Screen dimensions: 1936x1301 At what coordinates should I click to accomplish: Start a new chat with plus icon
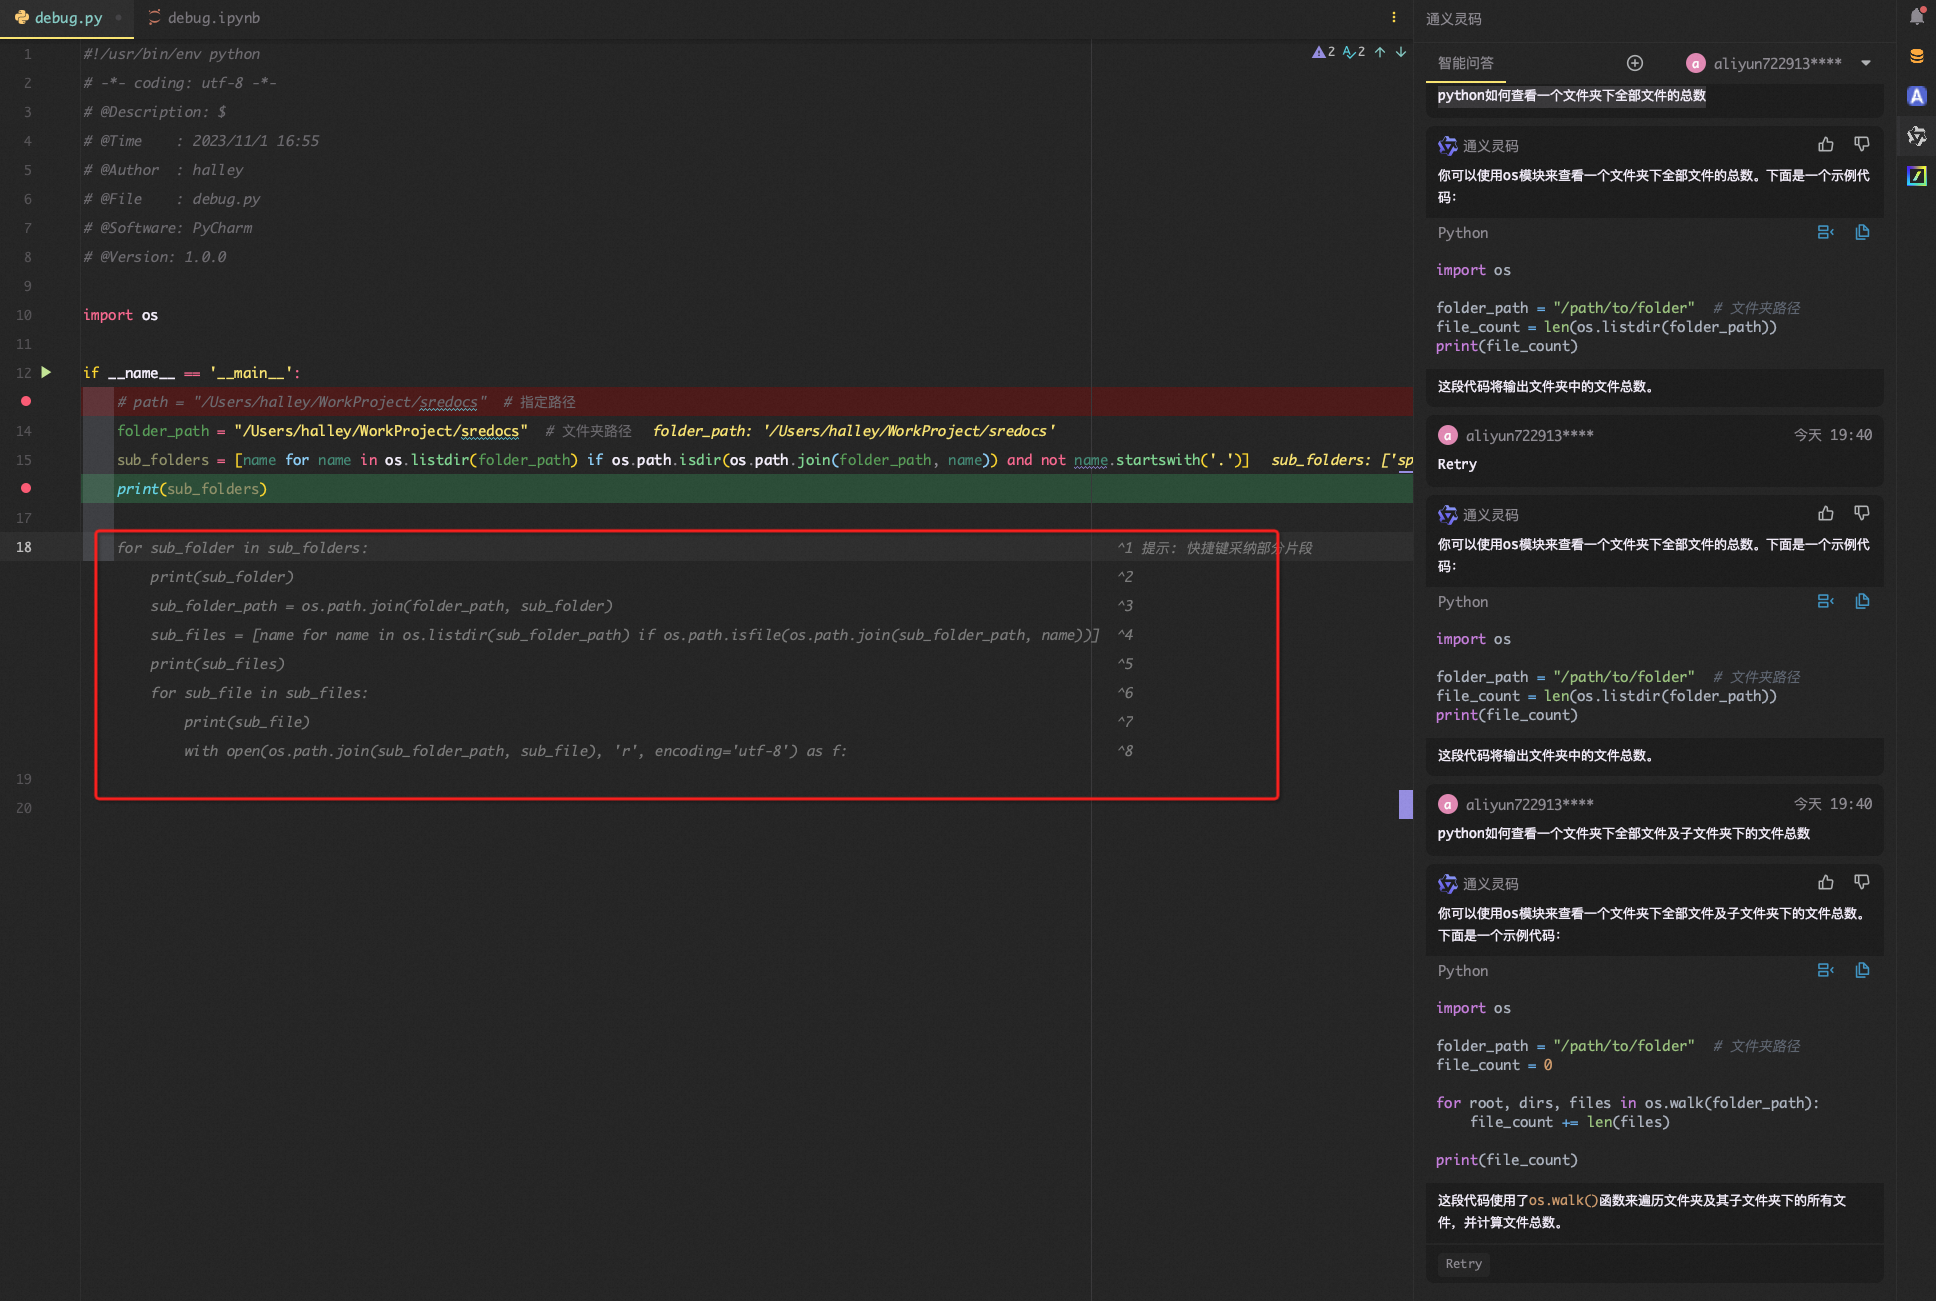pyautogui.click(x=1635, y=63)
